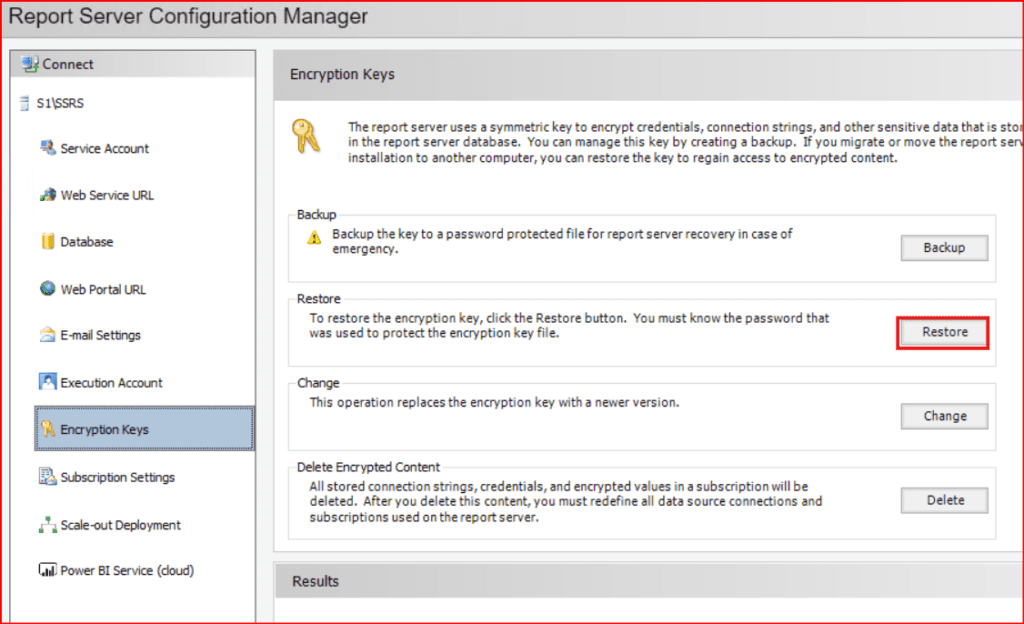Click the Subscription Settings icon
Screen dimensions: 1024x624
pos(47,477)
